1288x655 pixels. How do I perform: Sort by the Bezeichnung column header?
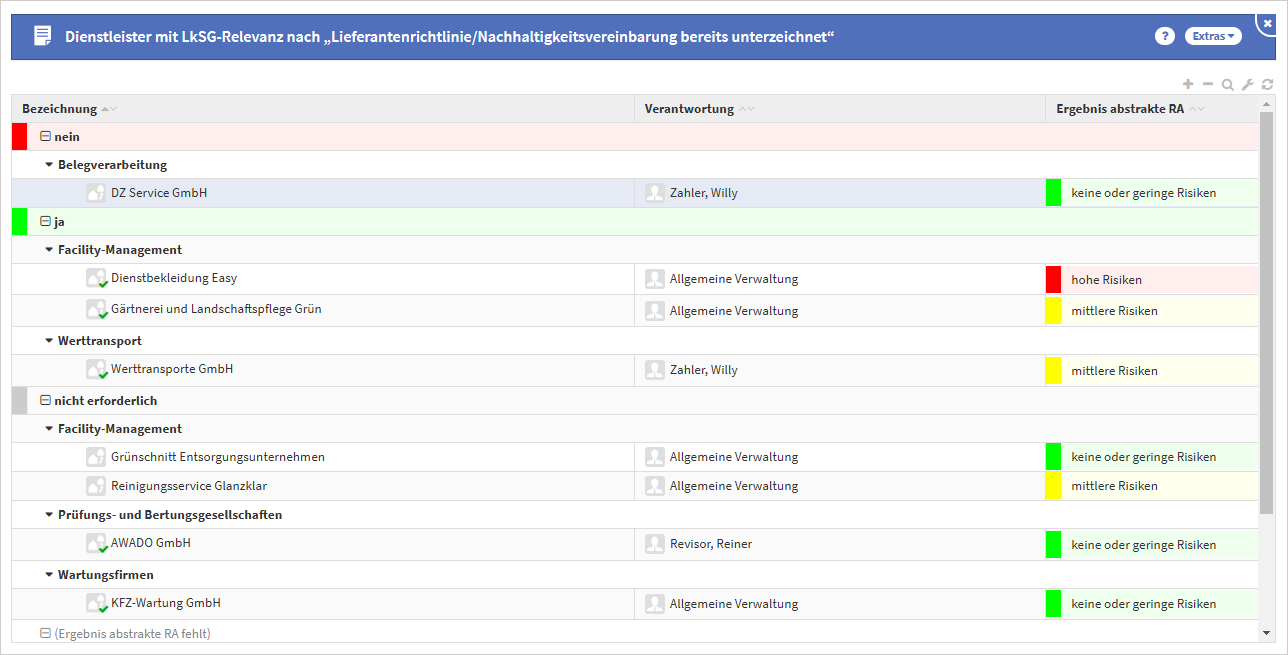(x=60, y=109)
